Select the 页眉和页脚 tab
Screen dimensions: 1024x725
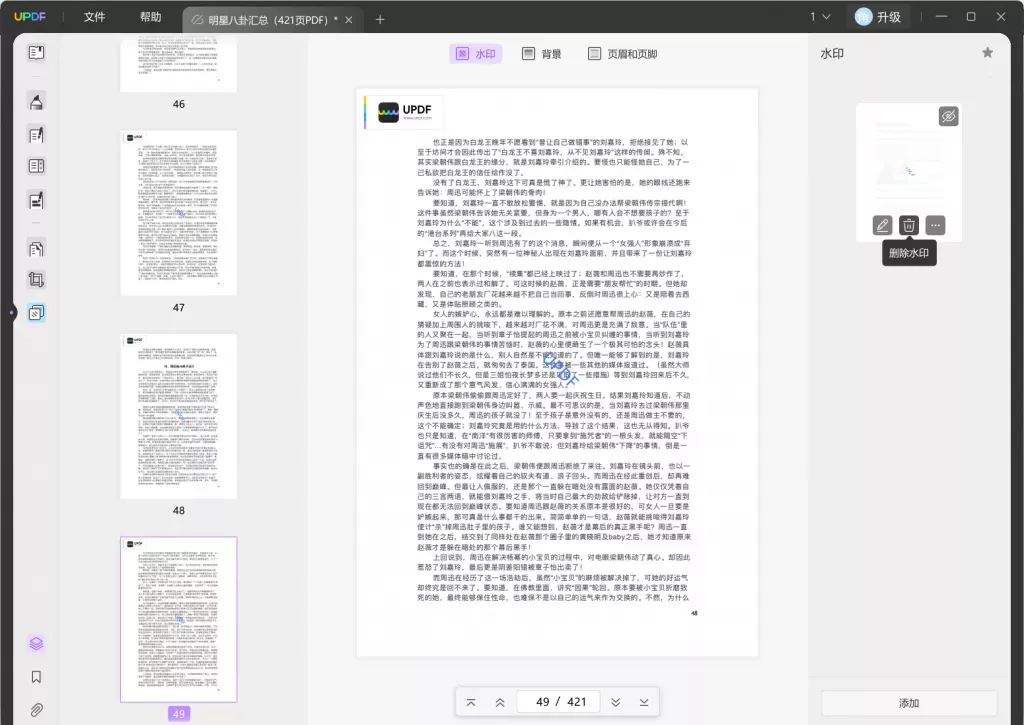pyautogui.click(x=622, y=54)
